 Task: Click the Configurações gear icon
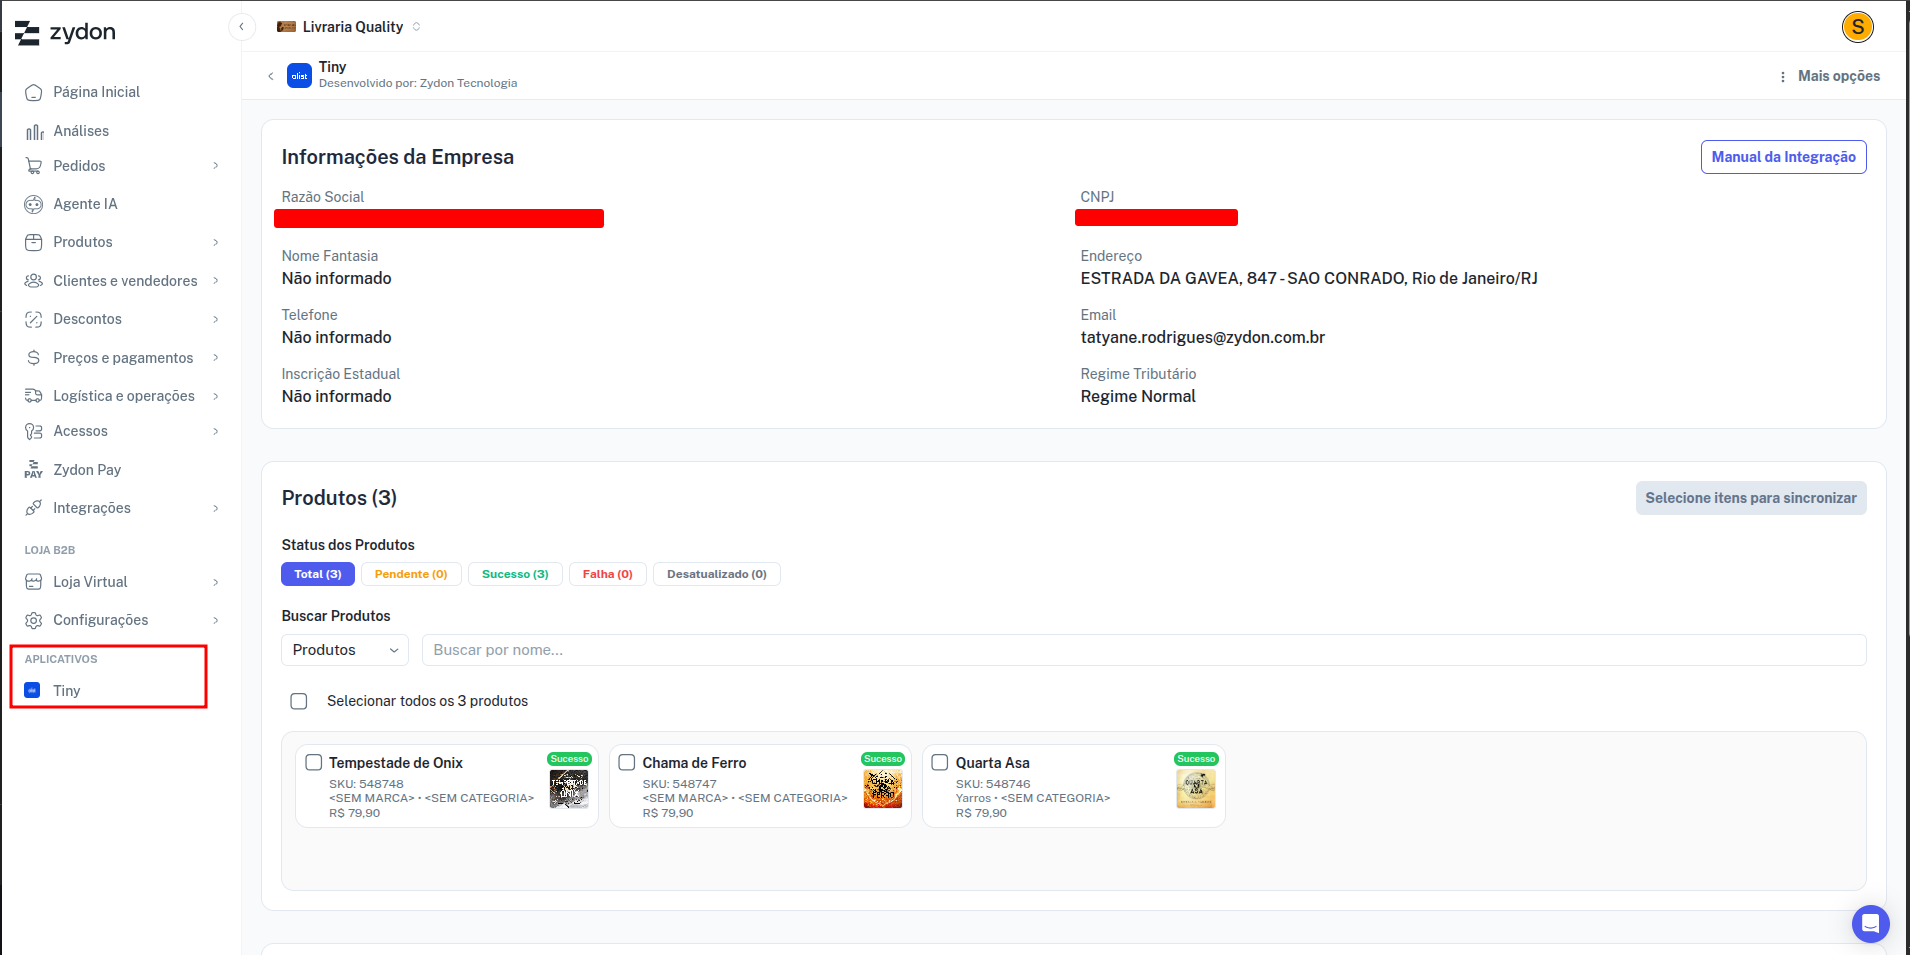34,620
